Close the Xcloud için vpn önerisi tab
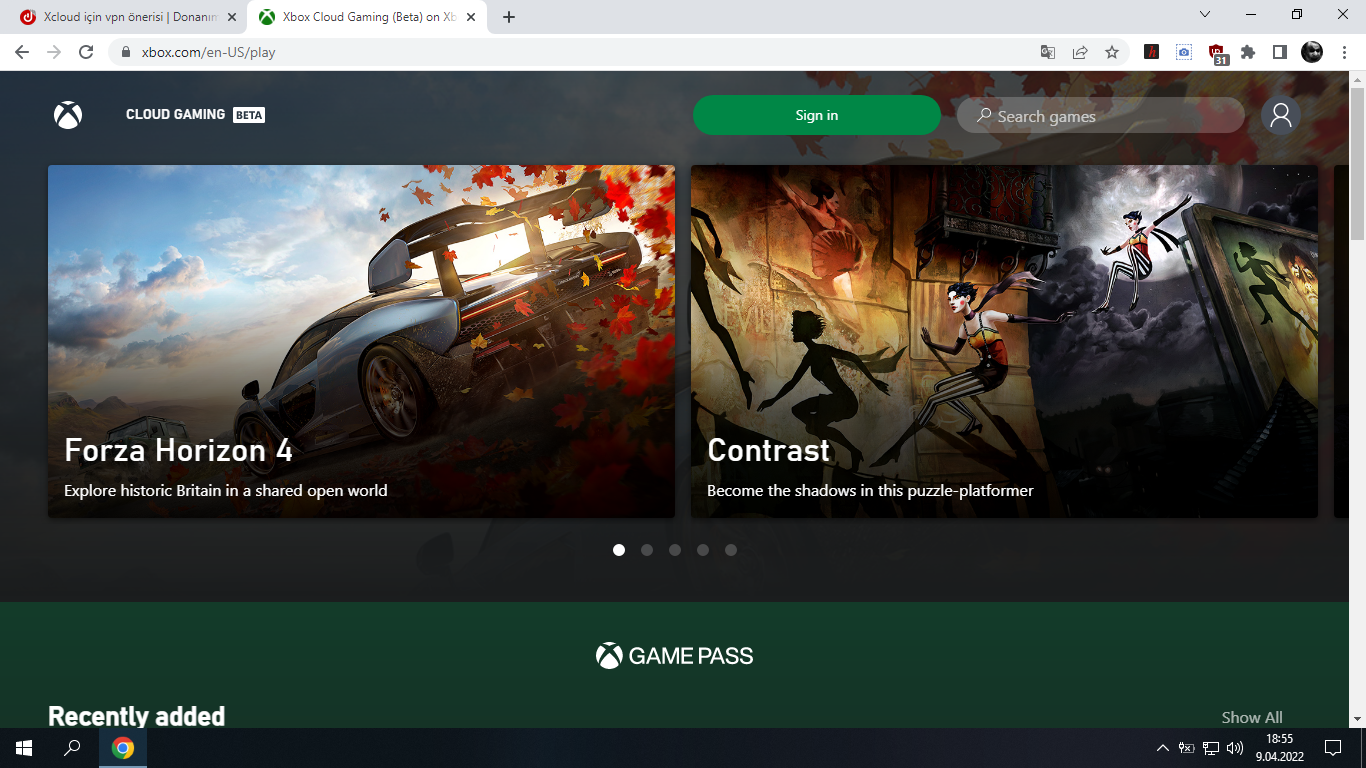The height and width of the screenshot is (768, 1366). point(232,17)
